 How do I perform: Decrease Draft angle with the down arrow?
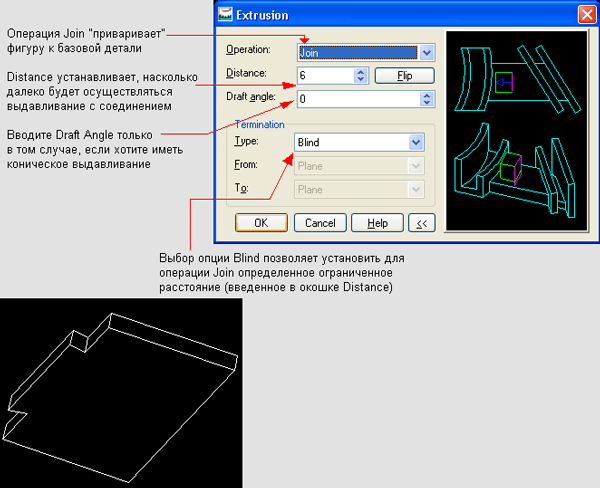tap(428, 103)
